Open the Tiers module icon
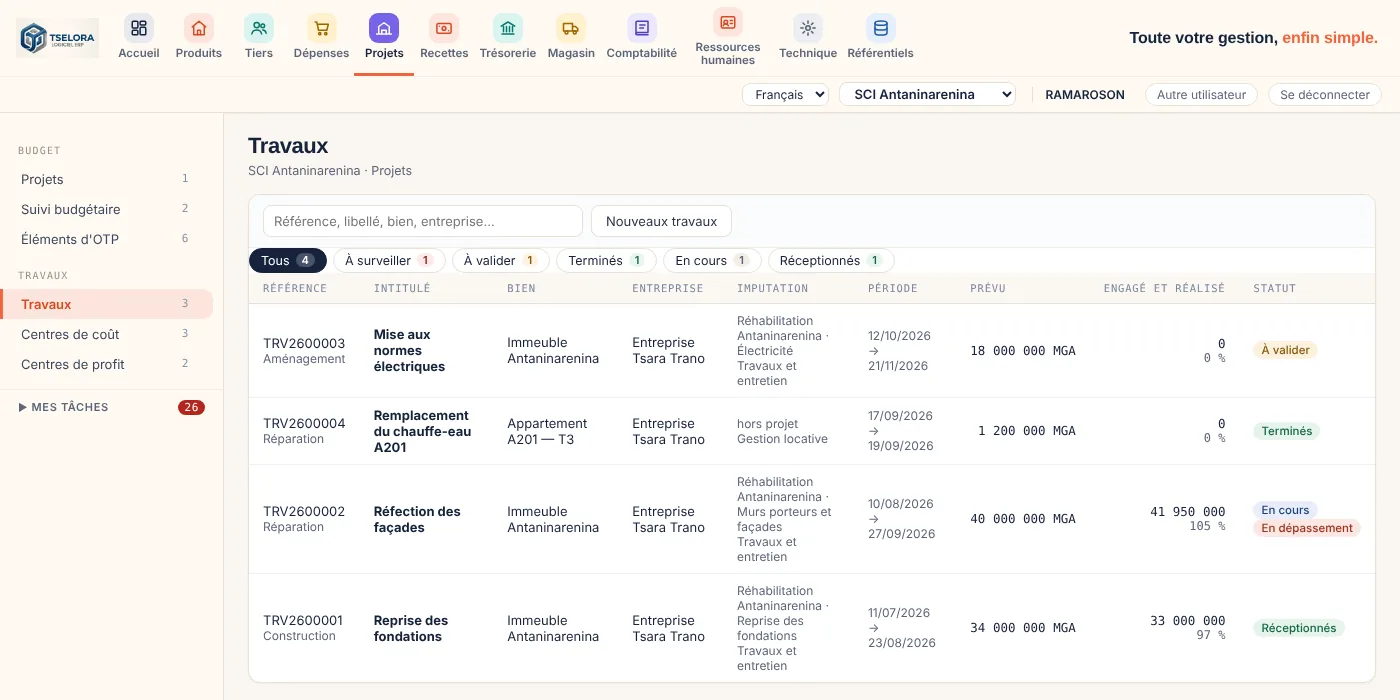This screenshot has height=700, width=1400. pos(259,28)
